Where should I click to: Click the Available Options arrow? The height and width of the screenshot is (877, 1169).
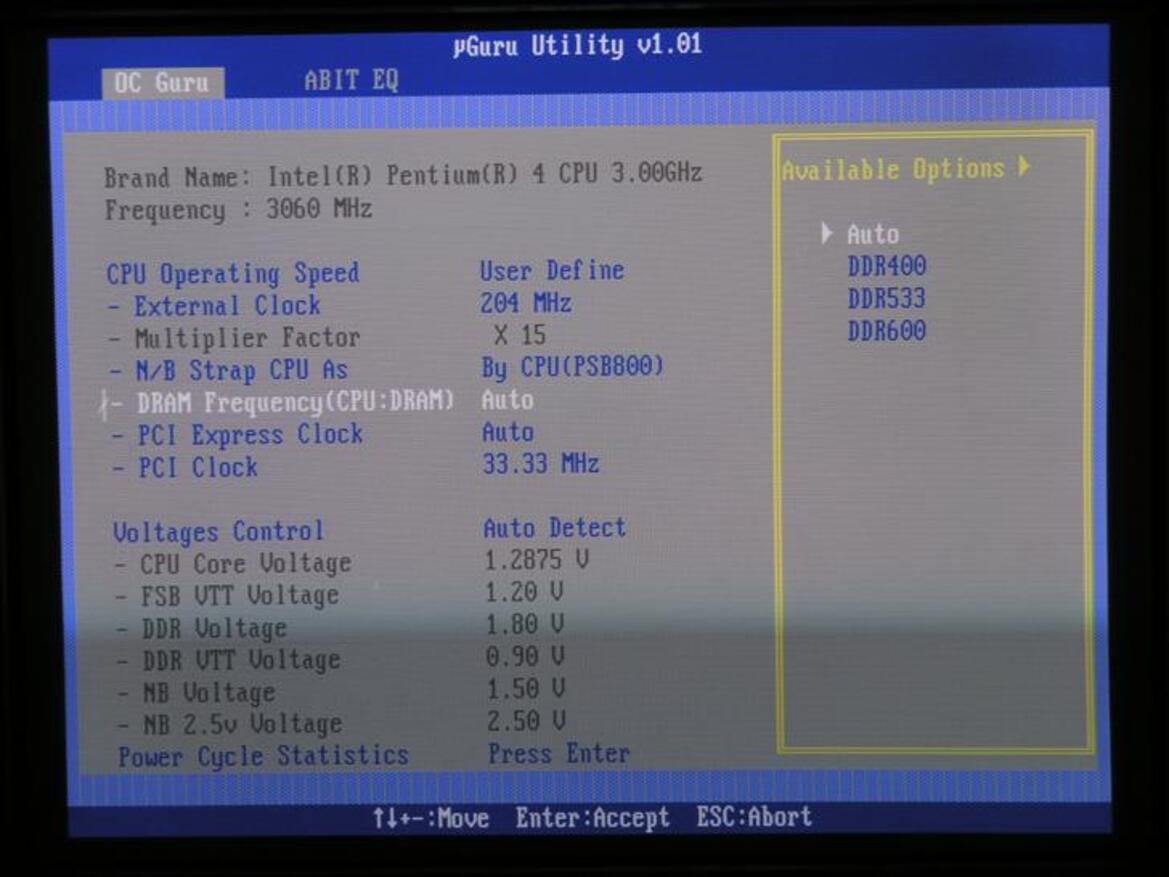coord(1025,166)
